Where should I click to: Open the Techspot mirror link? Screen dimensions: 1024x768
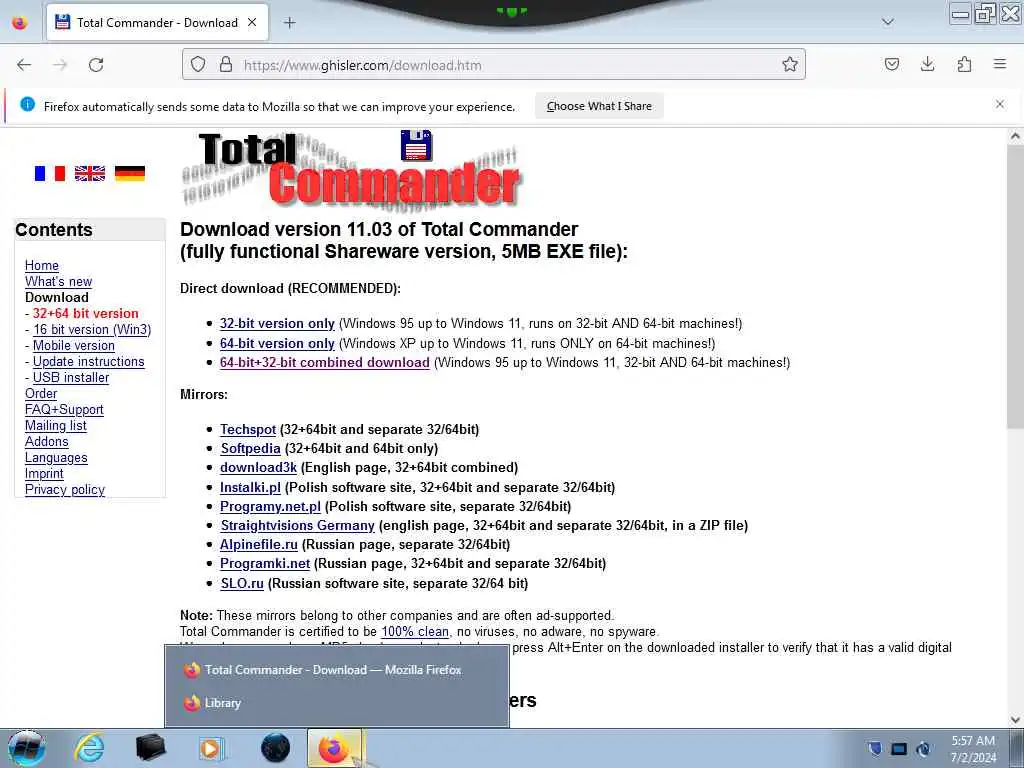[x=248, y=429]
